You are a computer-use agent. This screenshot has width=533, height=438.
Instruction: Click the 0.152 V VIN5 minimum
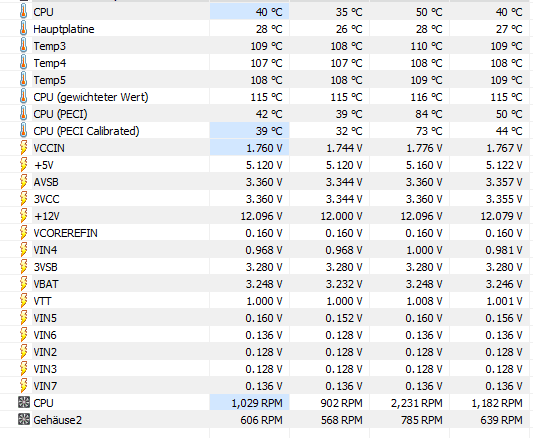344,318
